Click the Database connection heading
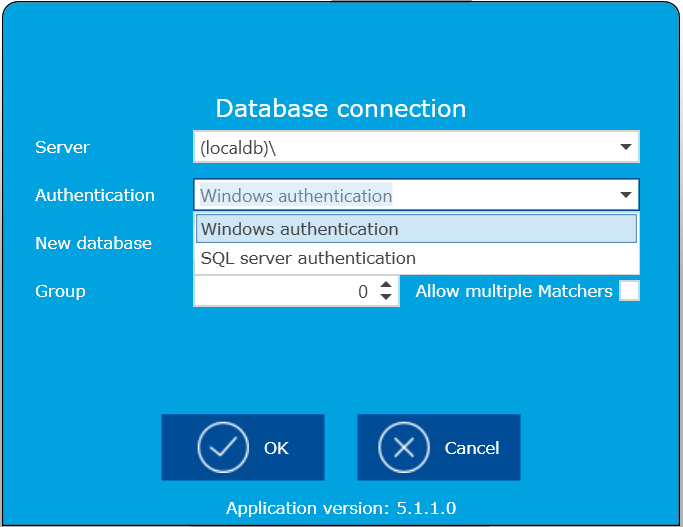The width and height of the screenshot is (683, 527). coord(341,108)
